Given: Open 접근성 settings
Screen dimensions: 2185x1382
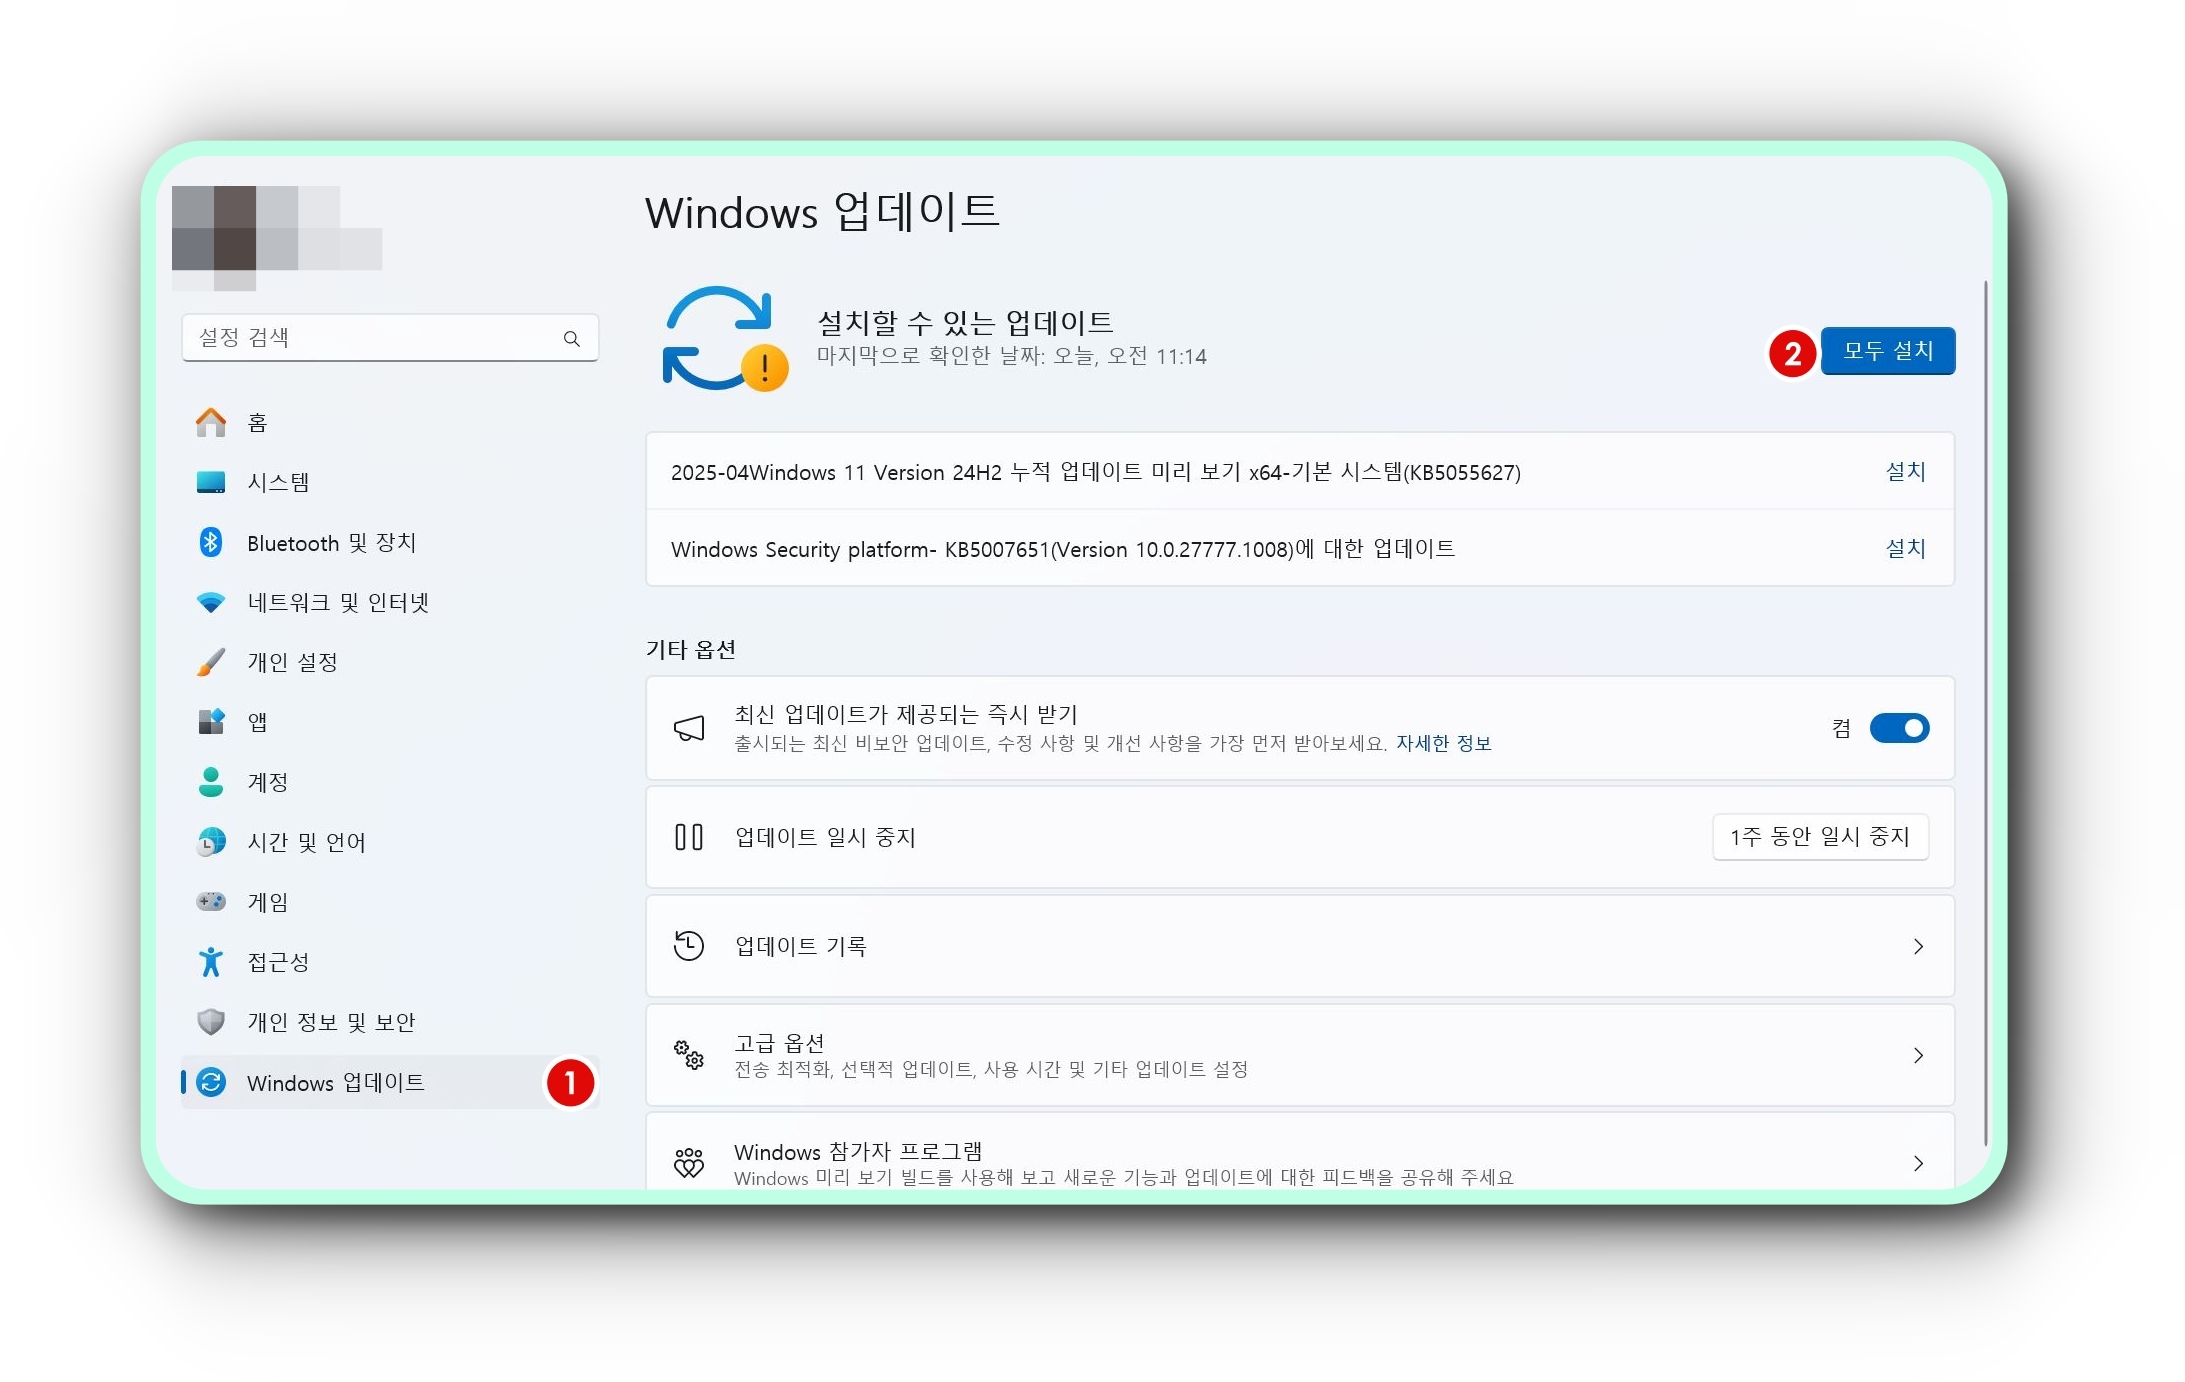Looking at the screenshot, I should (390, 962).
